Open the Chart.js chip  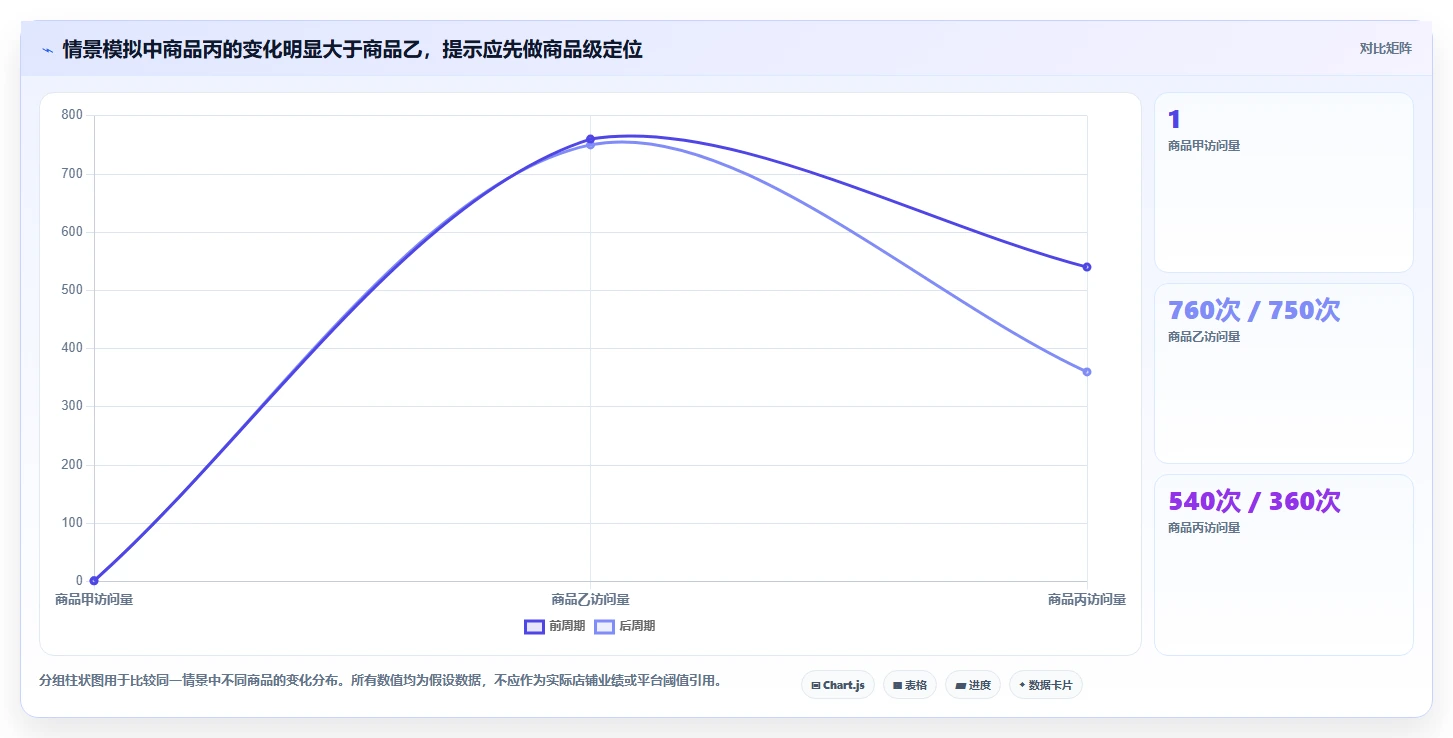coord(838,685)
